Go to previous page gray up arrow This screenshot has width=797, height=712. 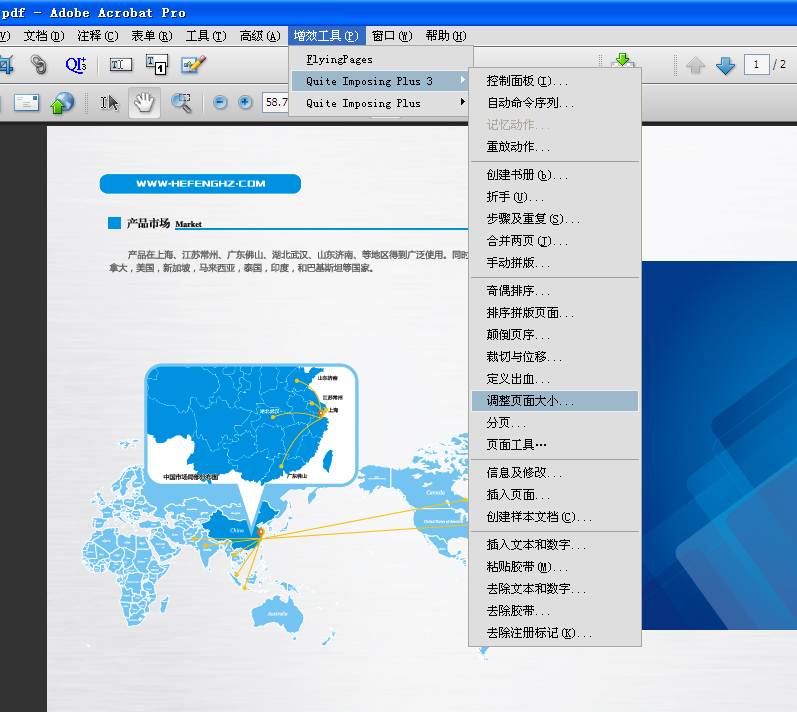695,65
